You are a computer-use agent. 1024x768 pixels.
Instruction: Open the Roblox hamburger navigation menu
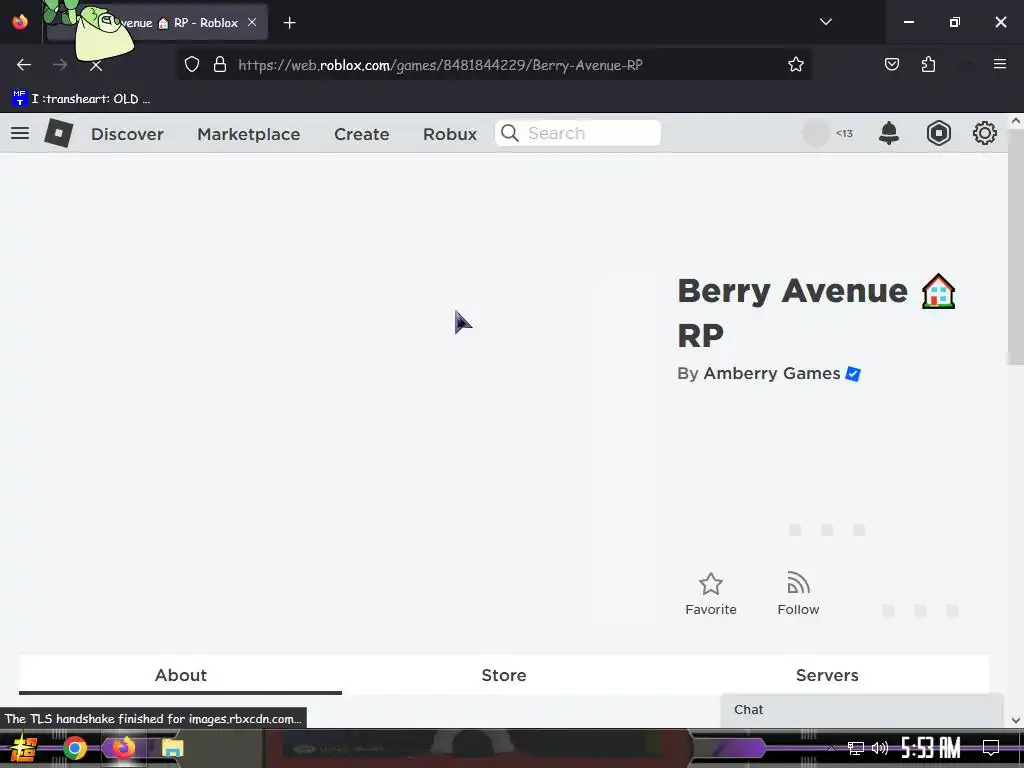pyautogui.click(x=20, y=133)
